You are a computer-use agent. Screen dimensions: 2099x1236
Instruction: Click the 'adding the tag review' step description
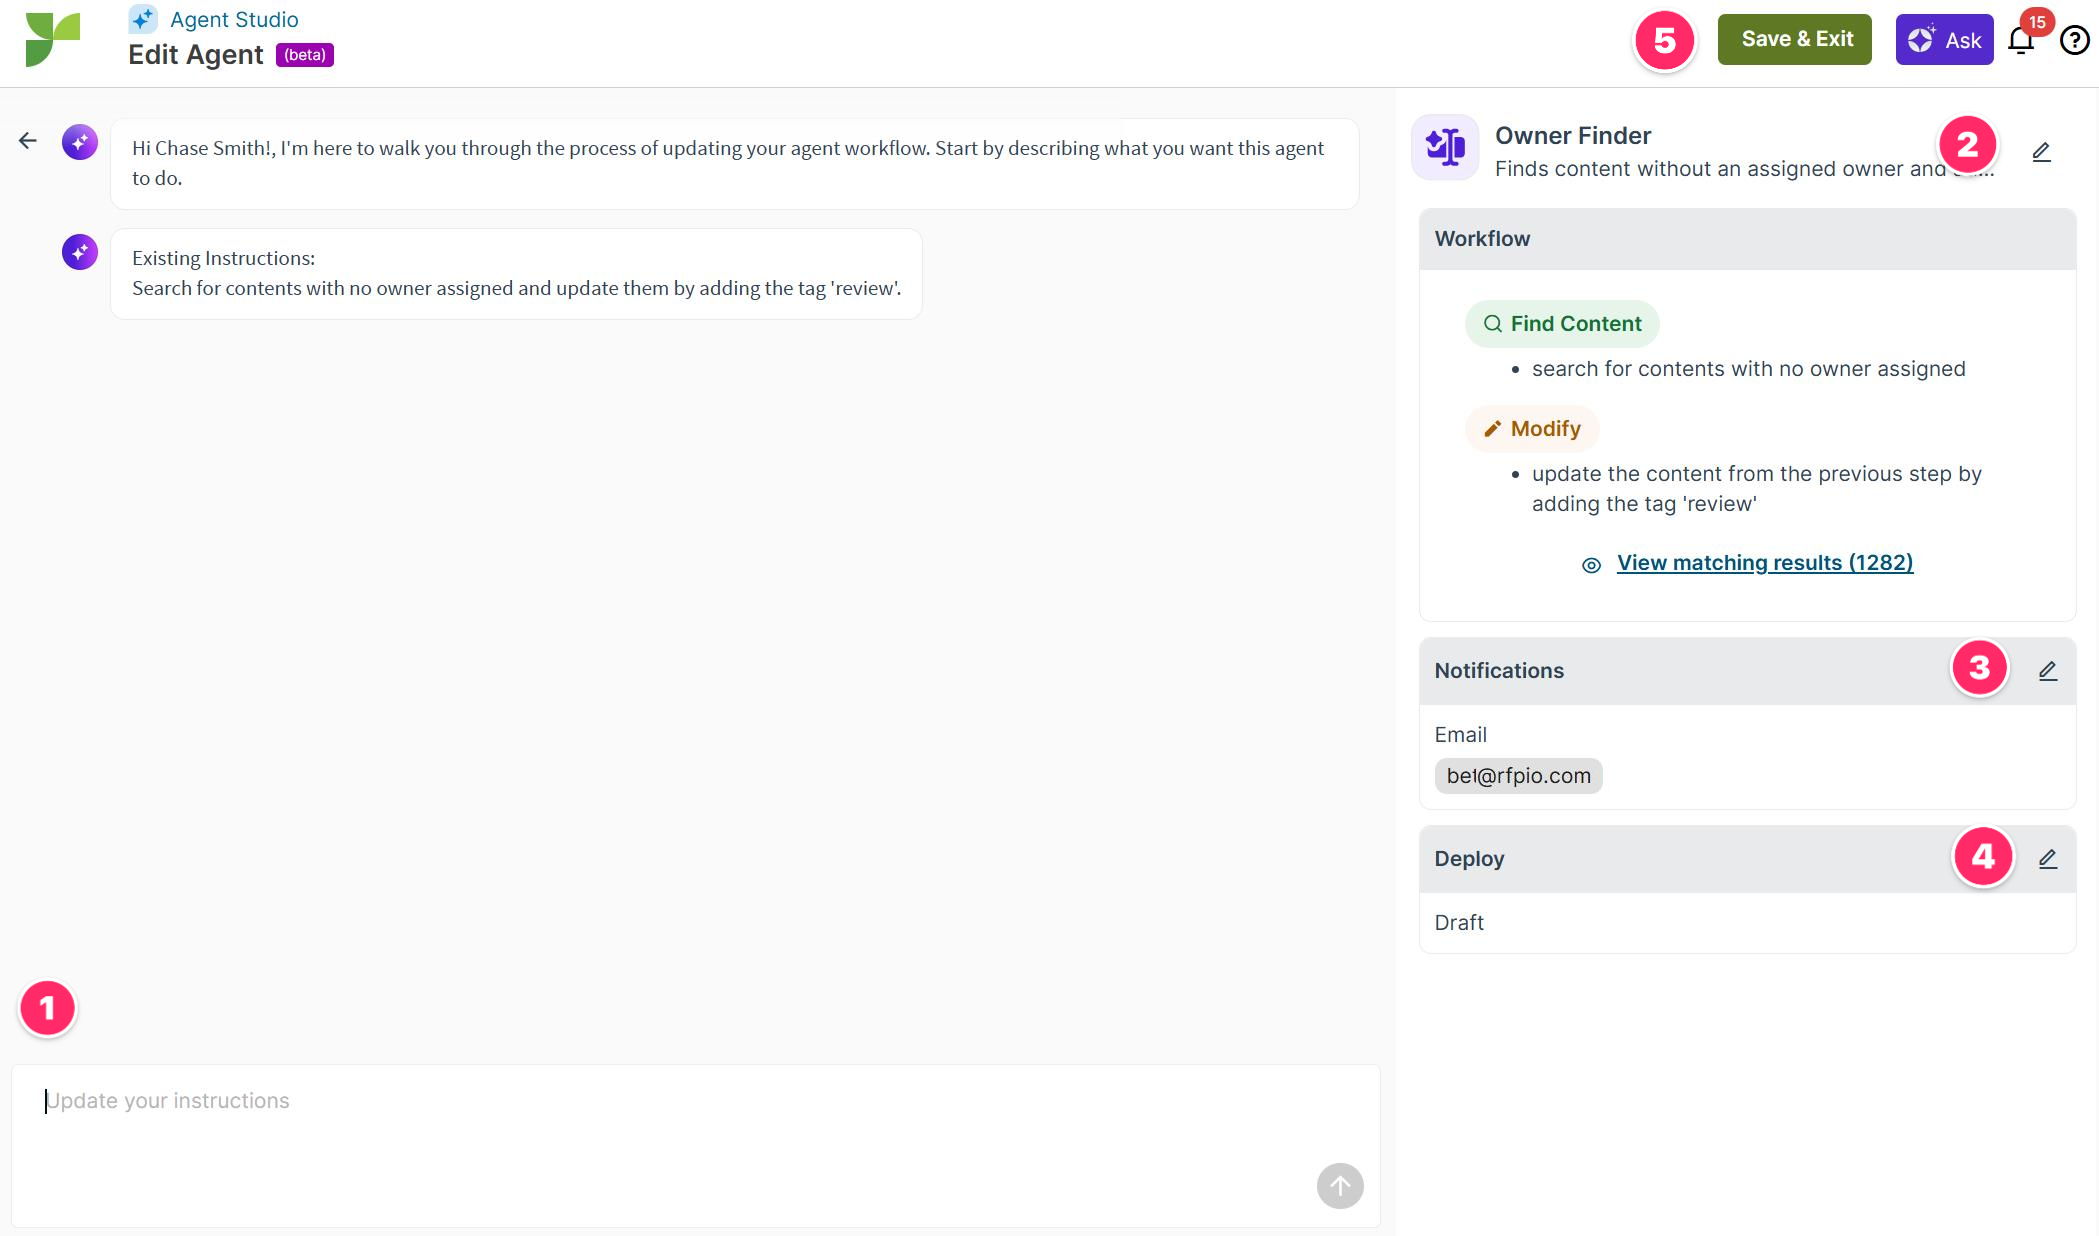tap(1756, 489)
